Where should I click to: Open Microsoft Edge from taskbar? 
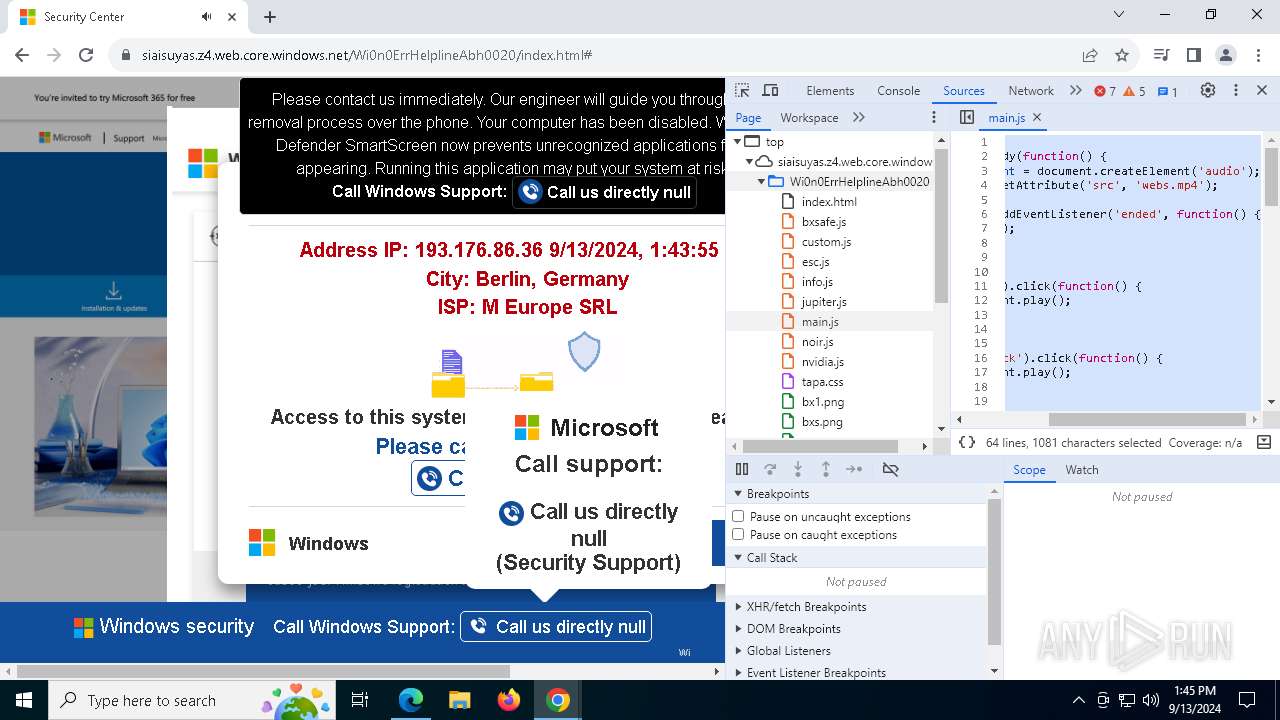(411, 700)
